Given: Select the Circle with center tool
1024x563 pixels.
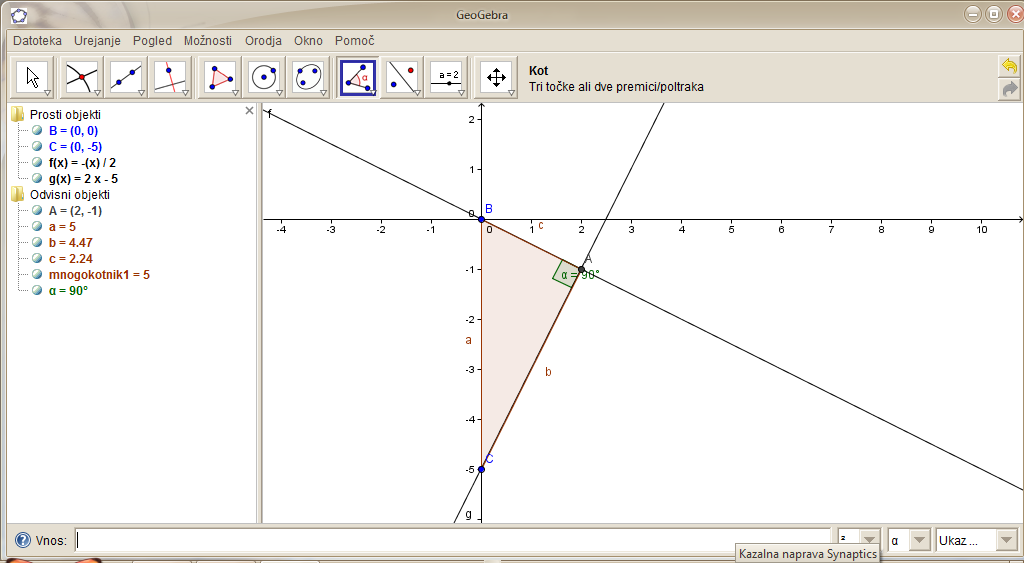Looking at the screenshot, I should (264, 77).
